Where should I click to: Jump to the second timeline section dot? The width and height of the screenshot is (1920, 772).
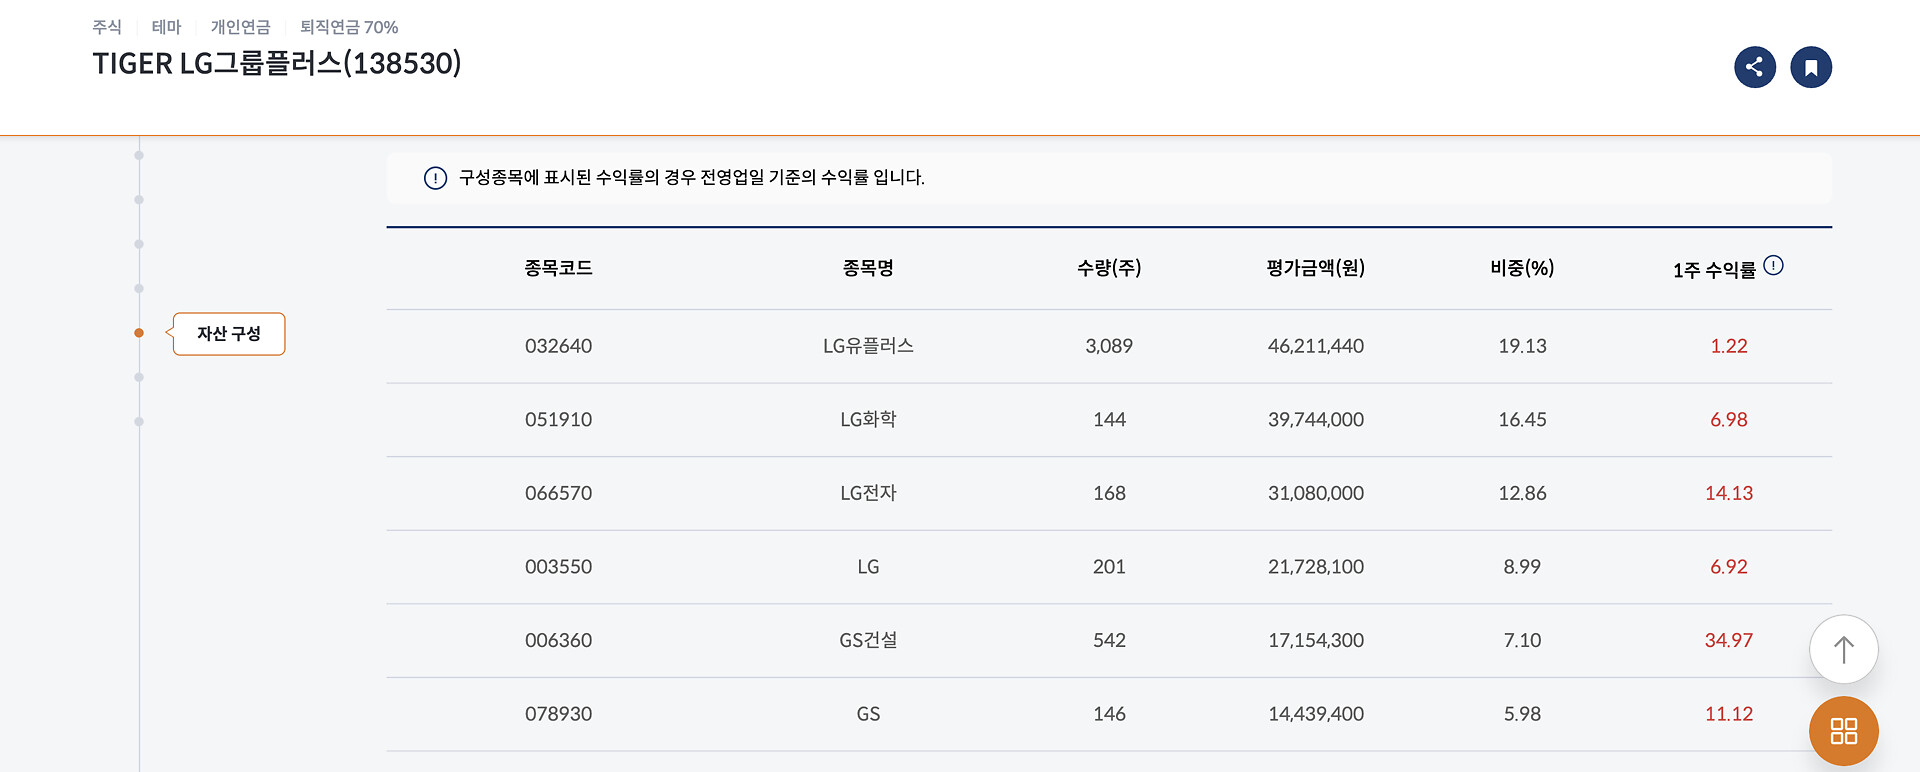point(139,200)
